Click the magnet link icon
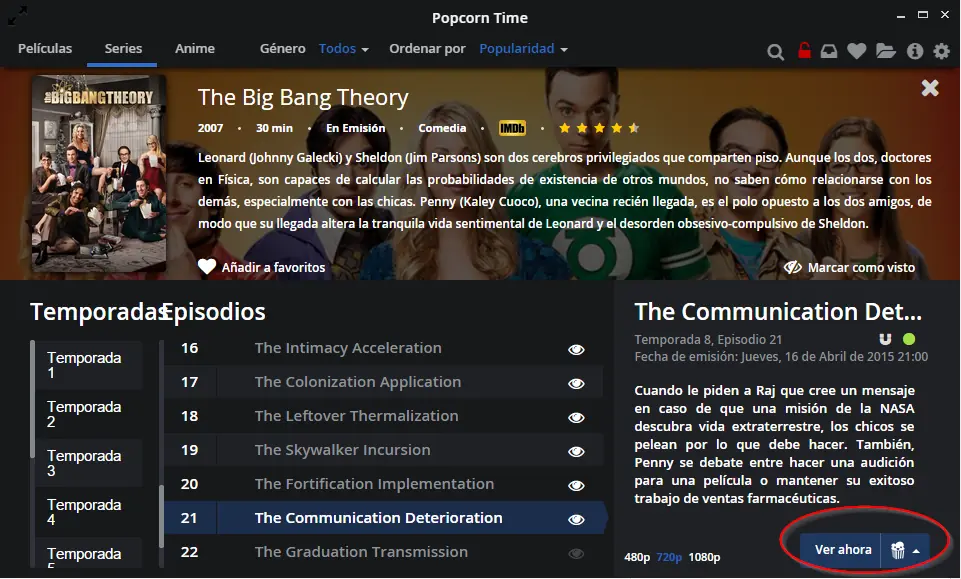Image resolution: width=961 pixels, height=579 pixels. [885, 339]
